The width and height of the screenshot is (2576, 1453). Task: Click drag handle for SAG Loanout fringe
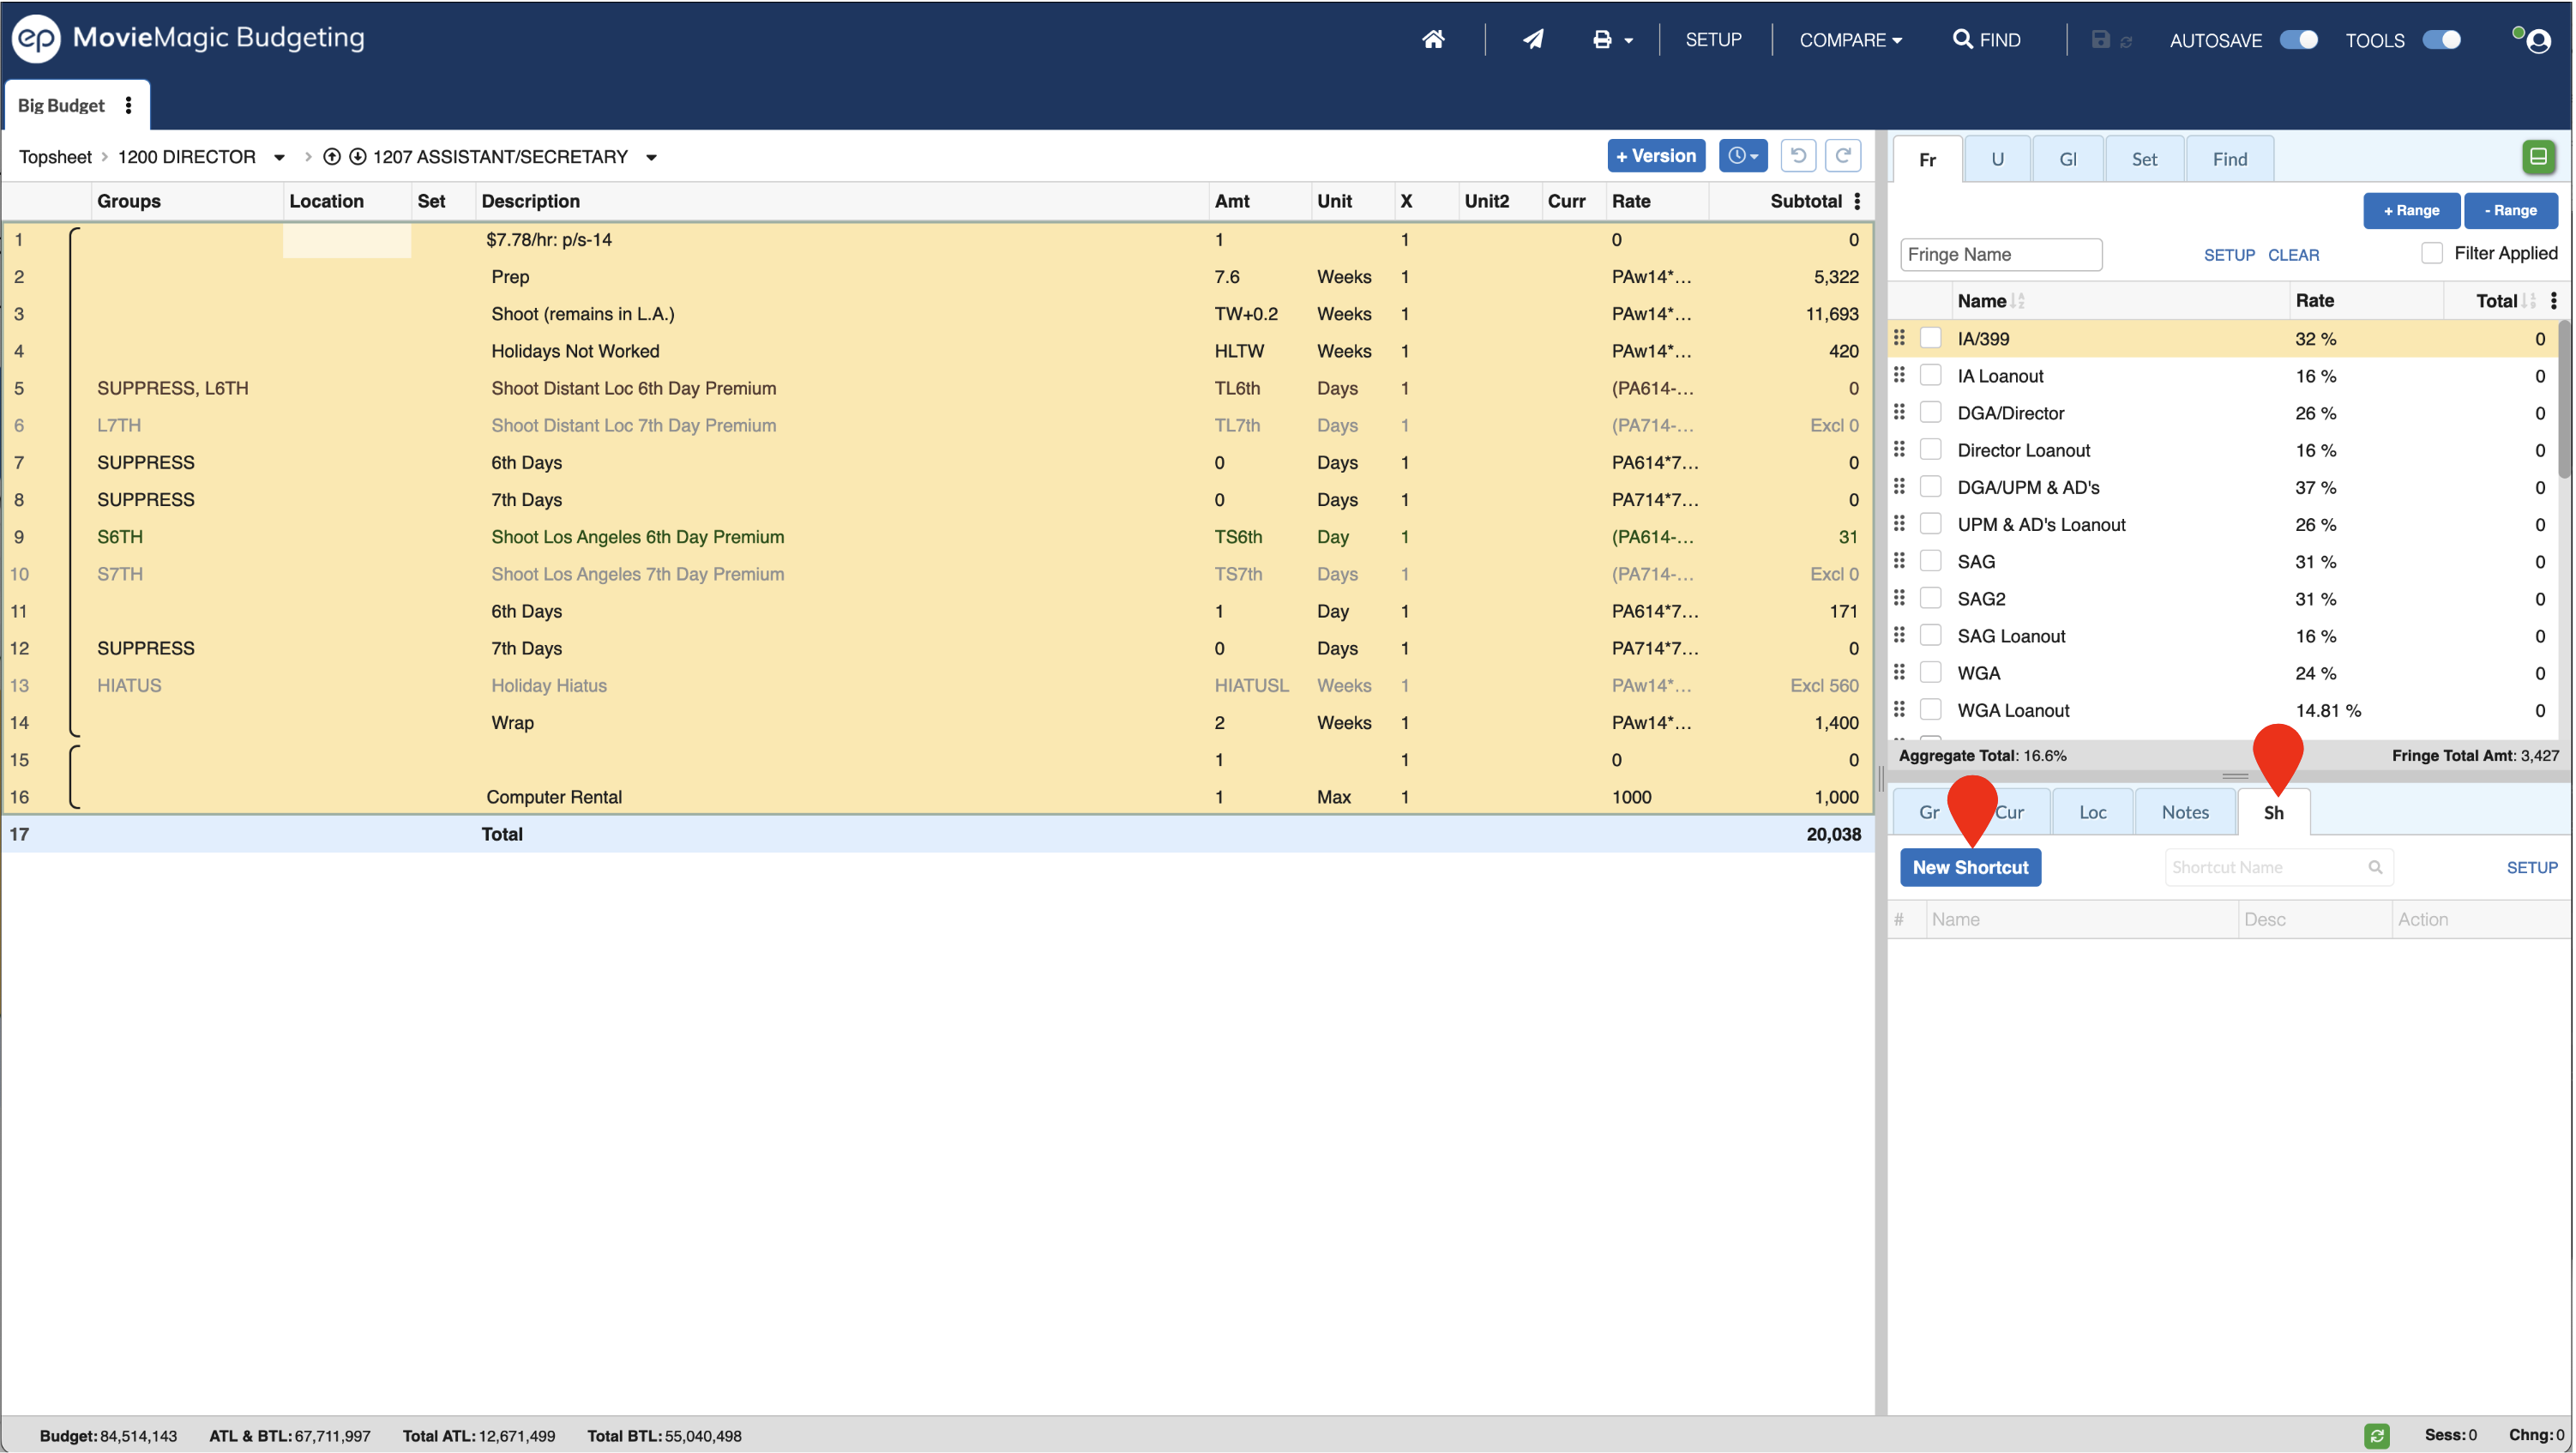coord(1900,635)
